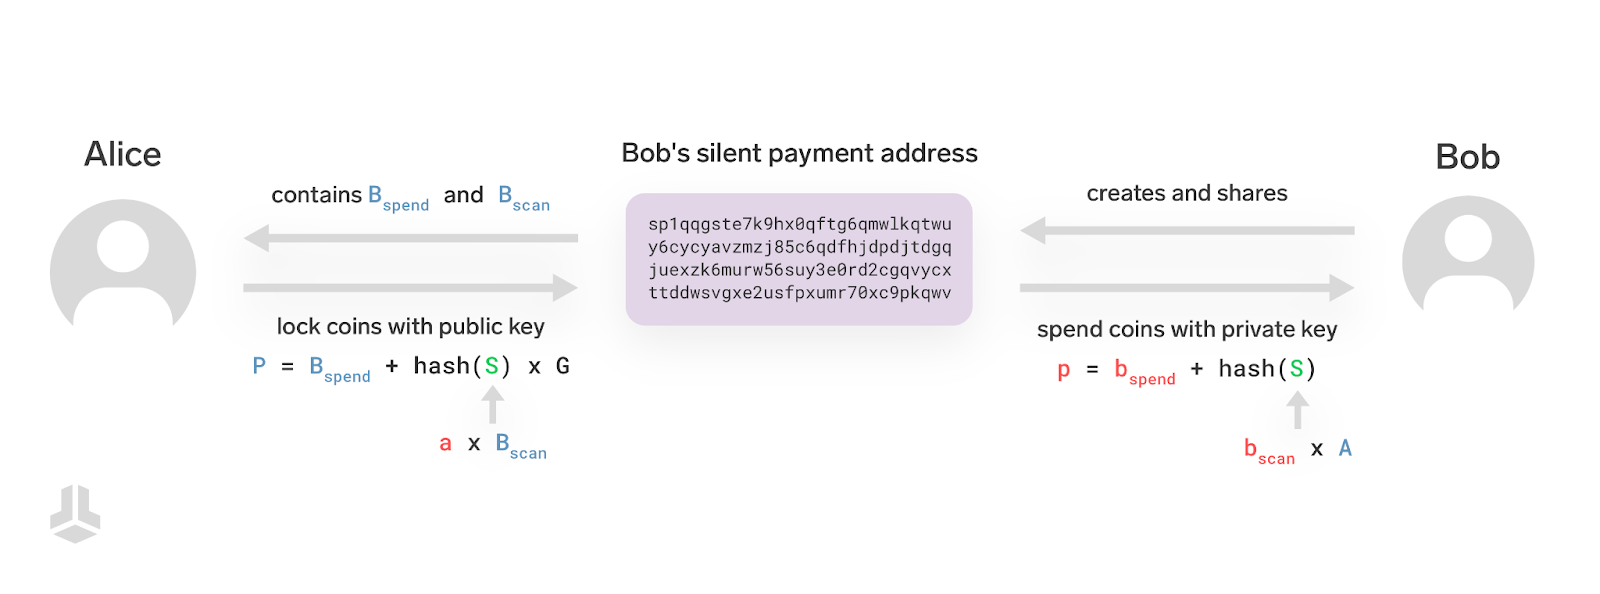The width and height of the screenshot is (1600, 594).
Task: Click the up arrow below Alice's hash(S)
Action: pos(492,405)
